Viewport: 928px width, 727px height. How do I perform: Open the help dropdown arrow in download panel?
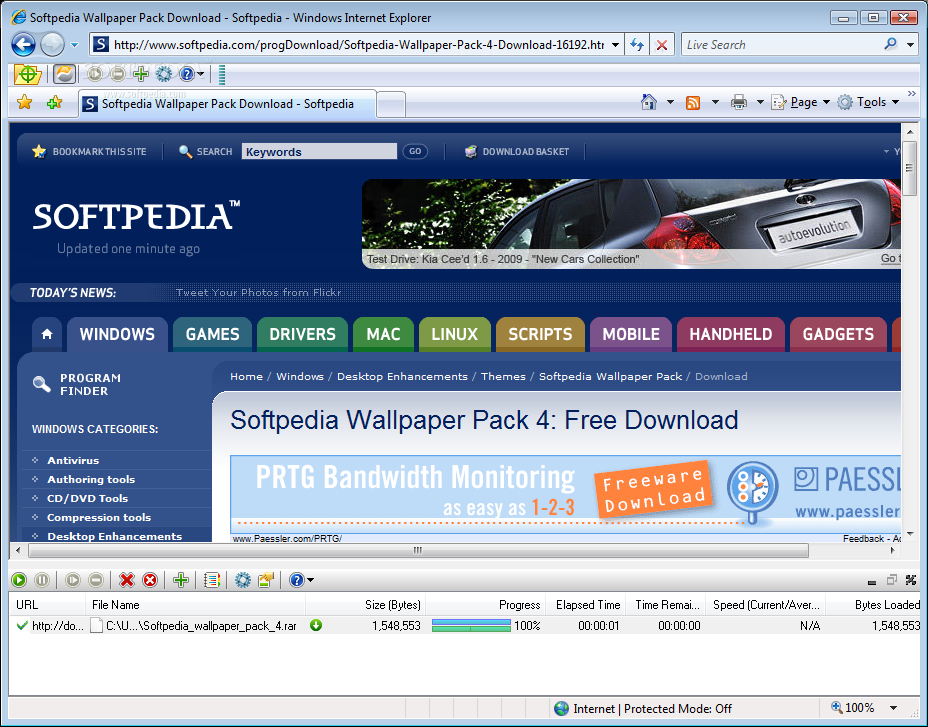point(310,580)
